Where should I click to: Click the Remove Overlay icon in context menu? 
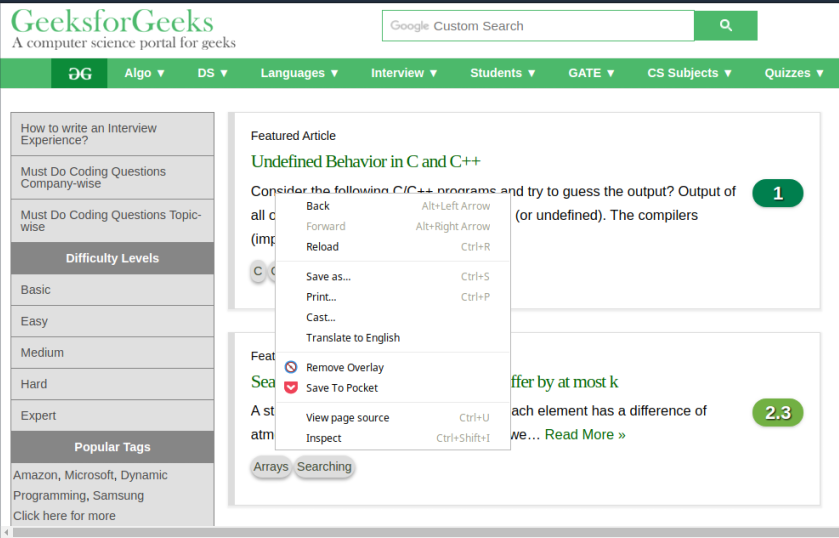click(x=291, y=367)
